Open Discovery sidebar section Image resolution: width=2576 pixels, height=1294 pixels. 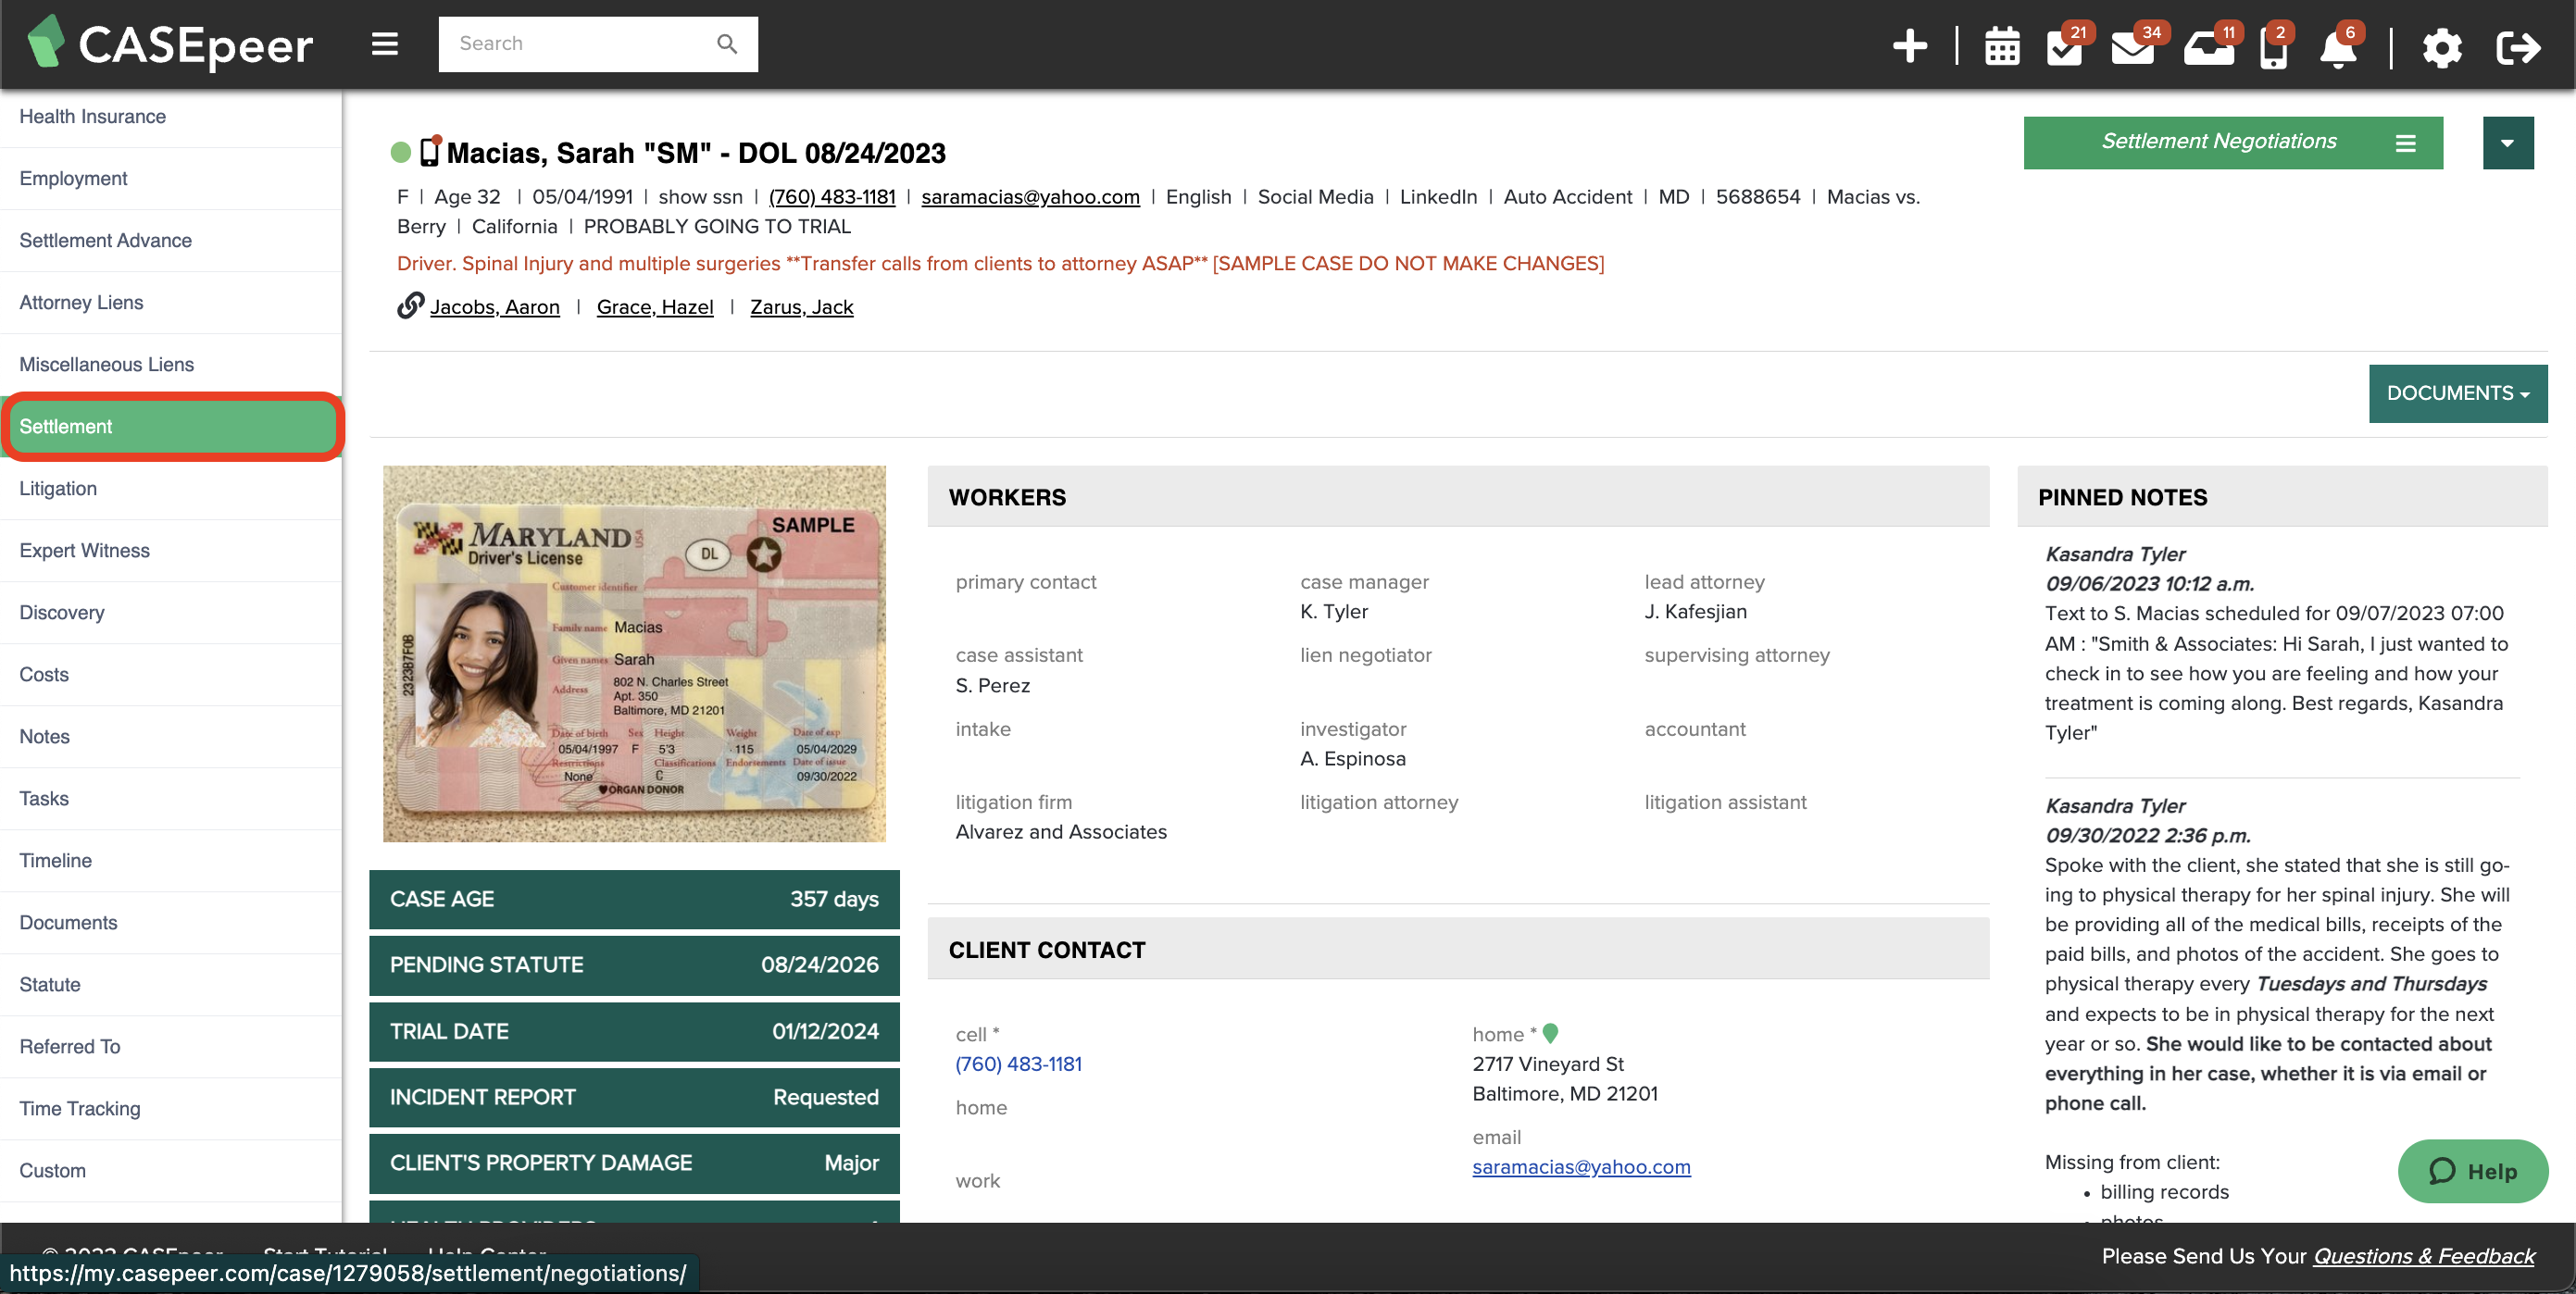pos(171,612)
